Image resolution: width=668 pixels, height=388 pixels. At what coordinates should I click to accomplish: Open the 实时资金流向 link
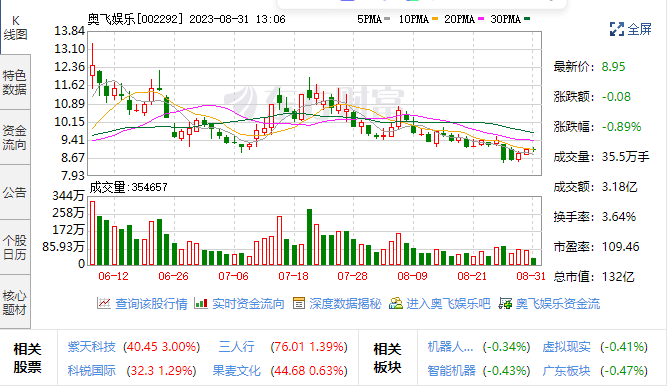click(x=248, y=304)
